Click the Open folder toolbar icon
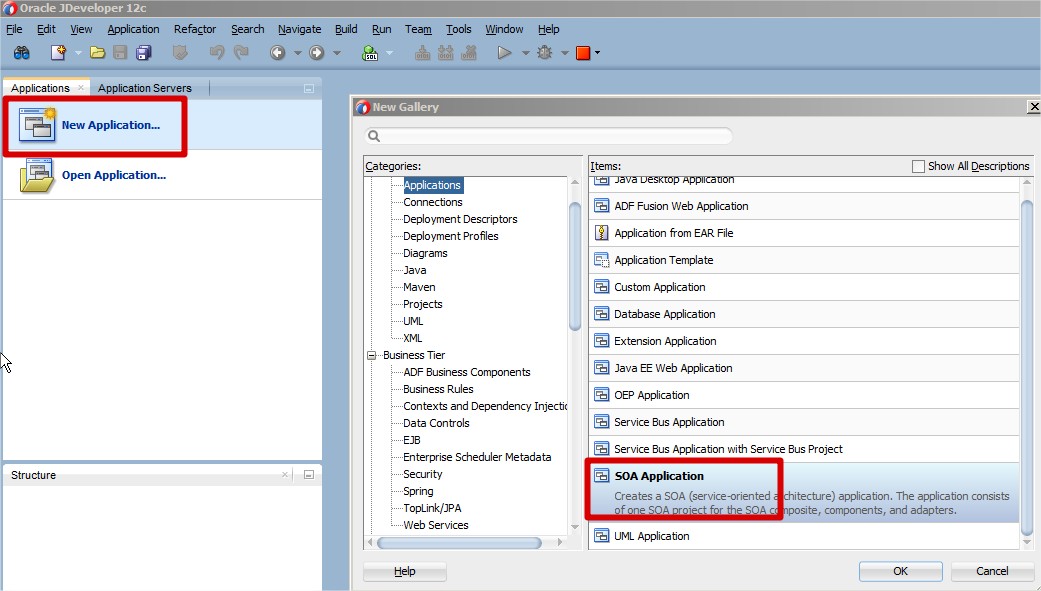Viewport: 1041px width, 591px height. pyautogui.click(x=97, y=53)
